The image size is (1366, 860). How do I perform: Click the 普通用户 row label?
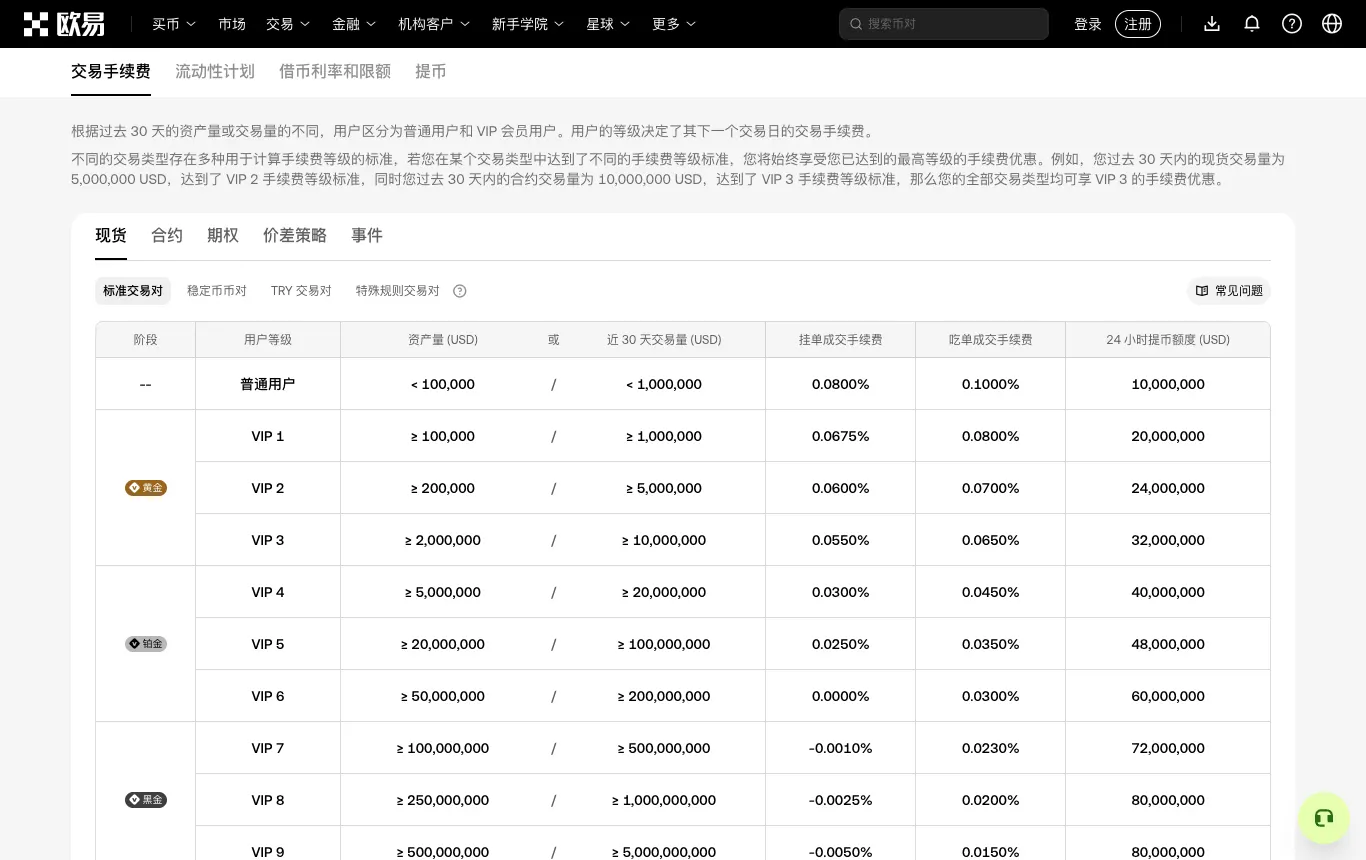tap(268, 384)
